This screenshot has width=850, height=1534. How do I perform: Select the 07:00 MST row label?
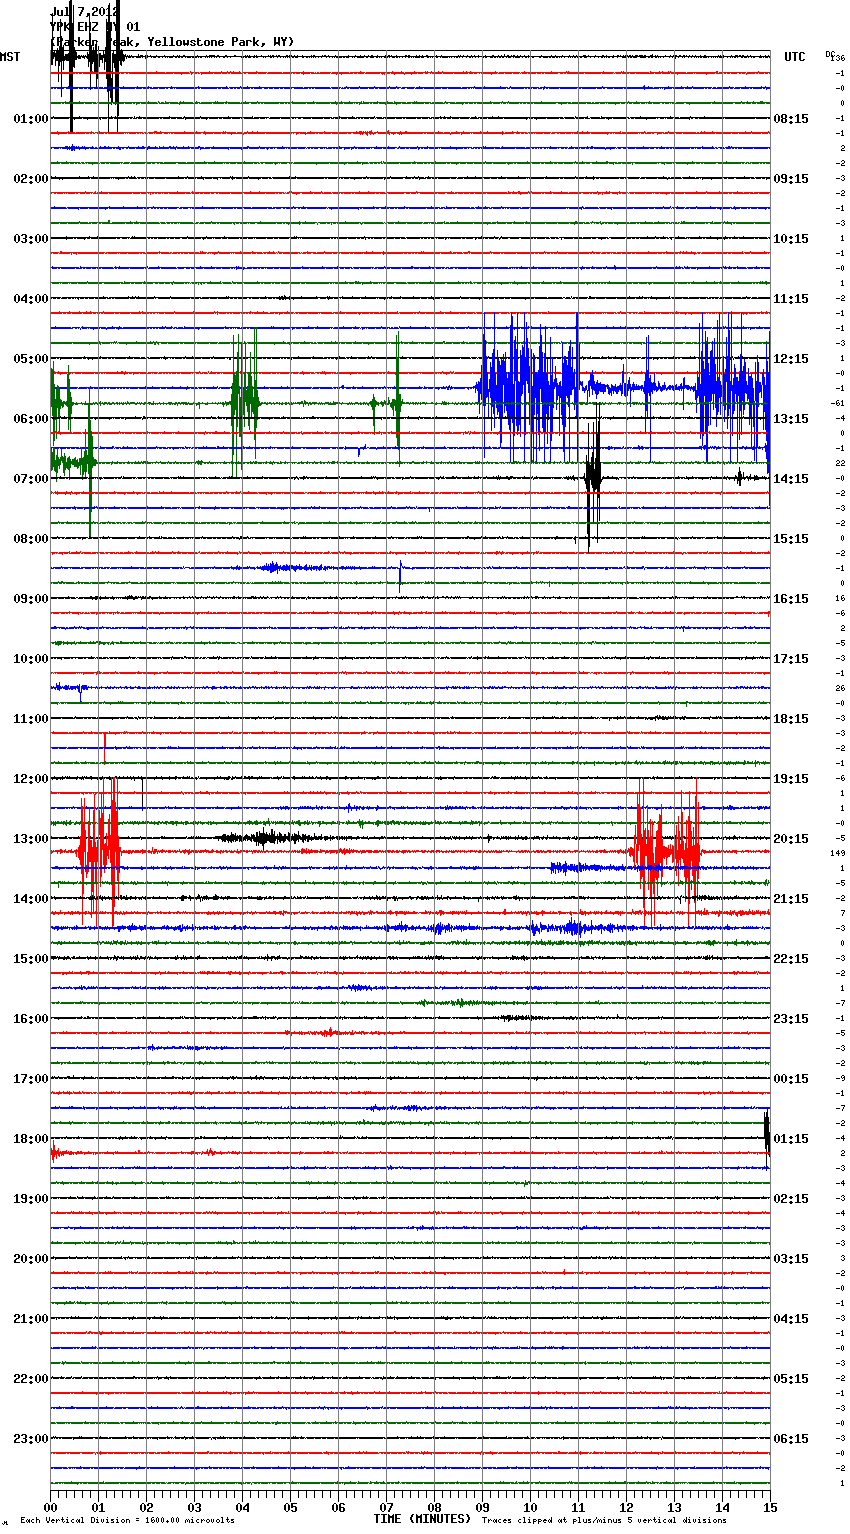(x=31, y=479)
